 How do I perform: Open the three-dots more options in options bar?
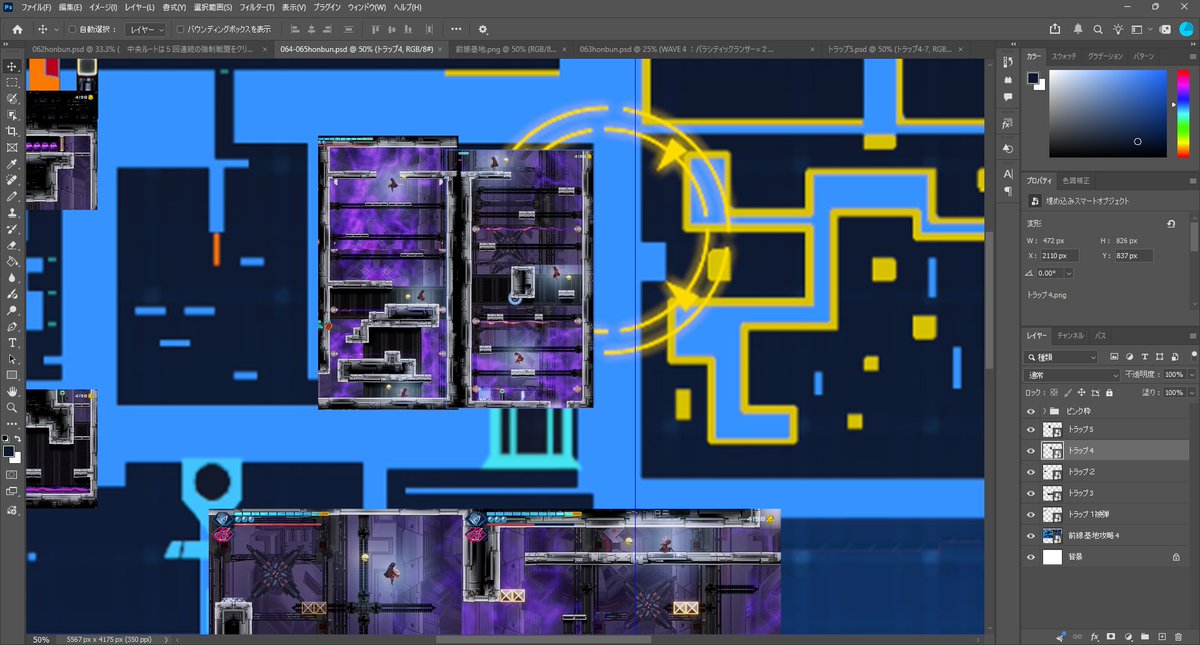coord(456,29)
